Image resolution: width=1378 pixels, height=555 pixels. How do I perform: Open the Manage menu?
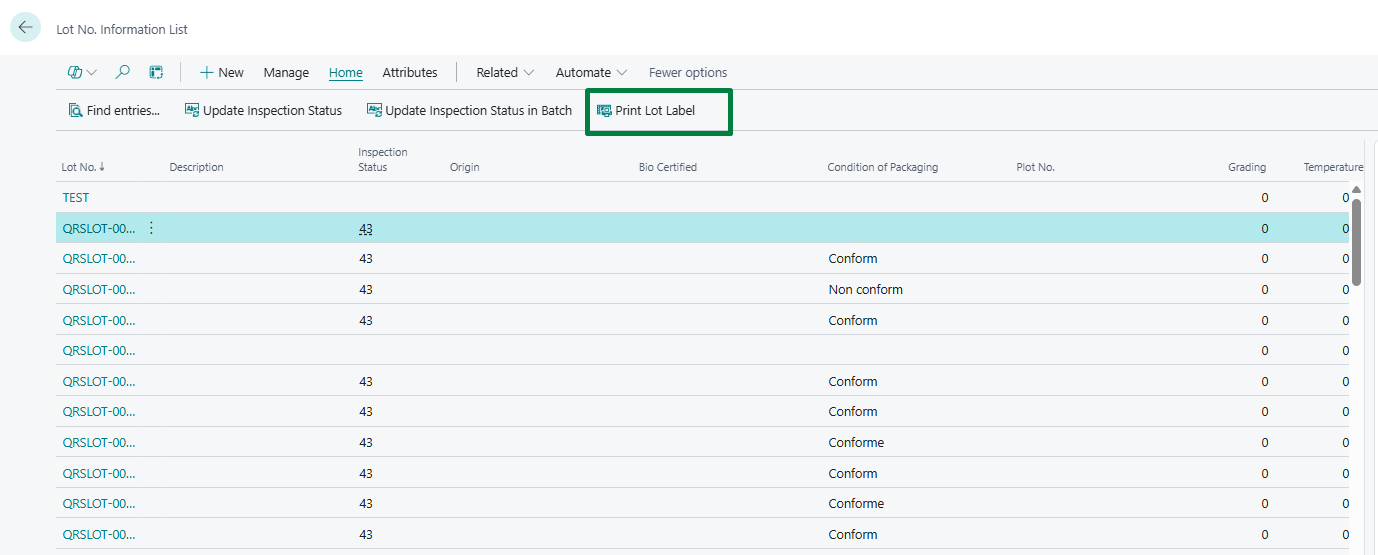pyautogui.click(x=286, y=72)
